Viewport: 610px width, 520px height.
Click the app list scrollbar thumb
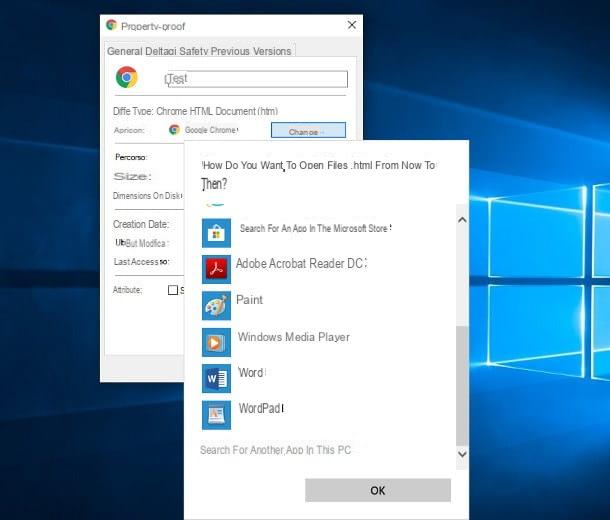462,386
